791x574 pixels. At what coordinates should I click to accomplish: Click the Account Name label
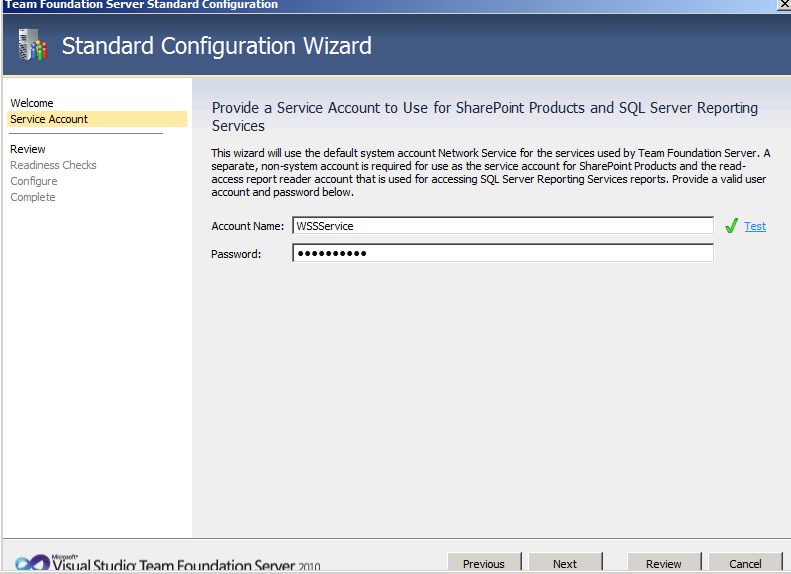(247, 226)
